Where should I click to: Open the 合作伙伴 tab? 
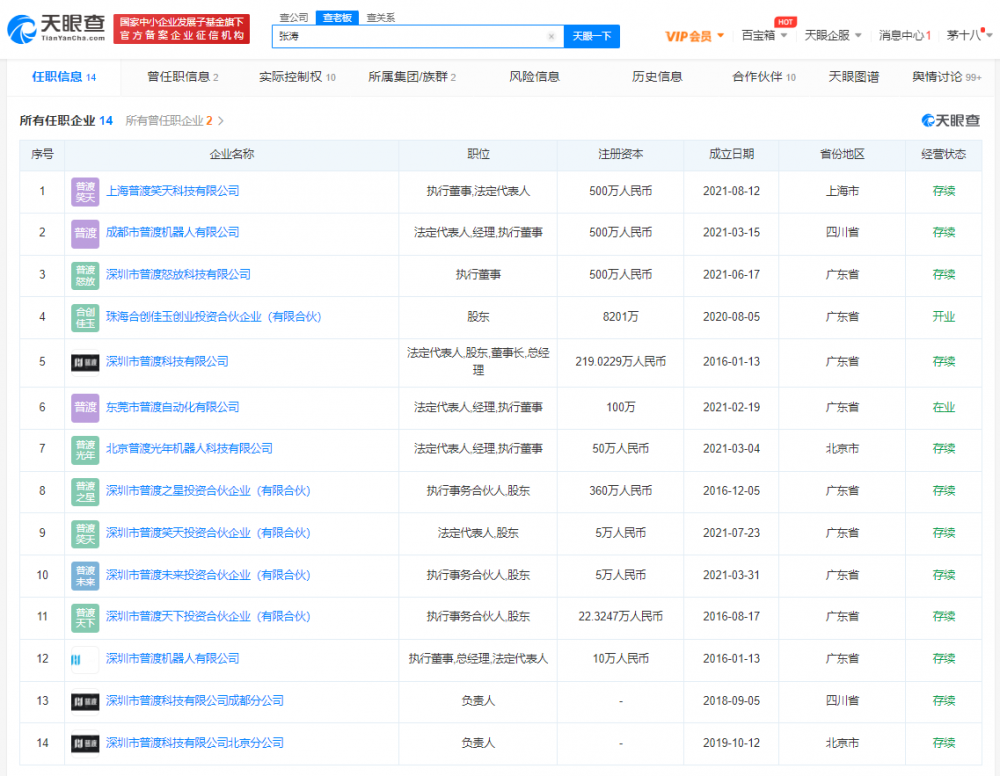pos(764,77)
